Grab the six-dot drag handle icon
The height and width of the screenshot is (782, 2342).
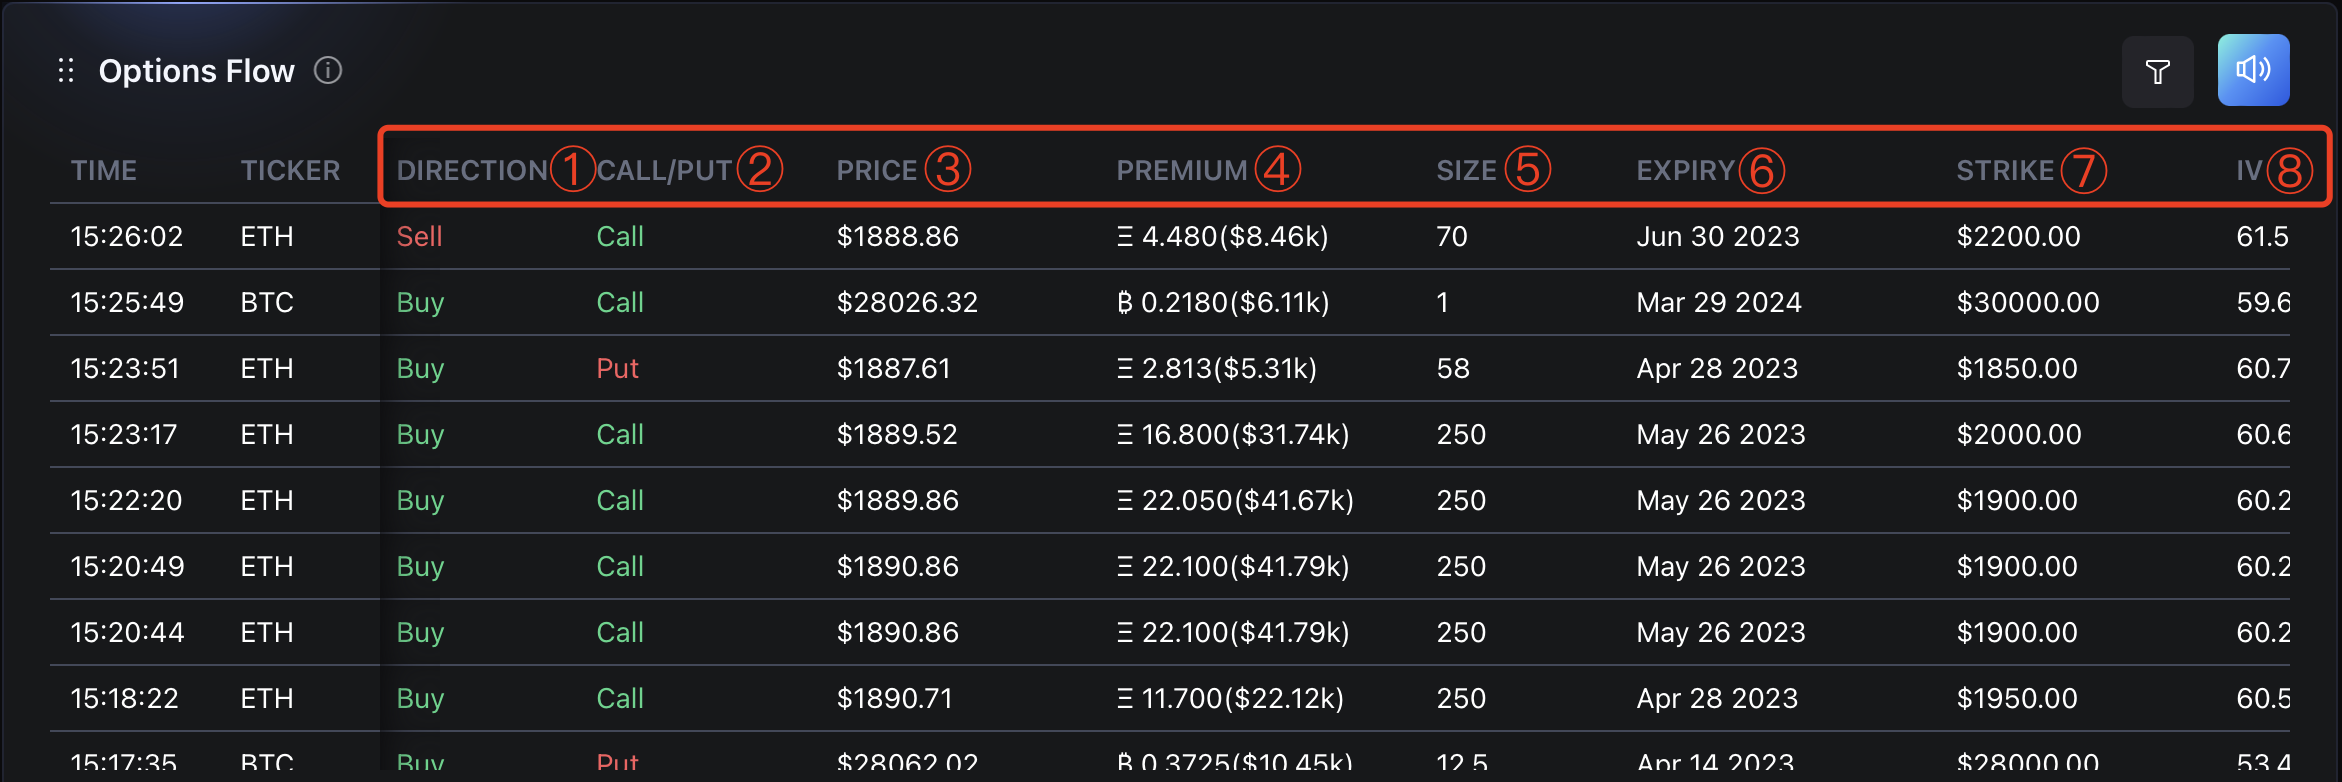(66, 71)
